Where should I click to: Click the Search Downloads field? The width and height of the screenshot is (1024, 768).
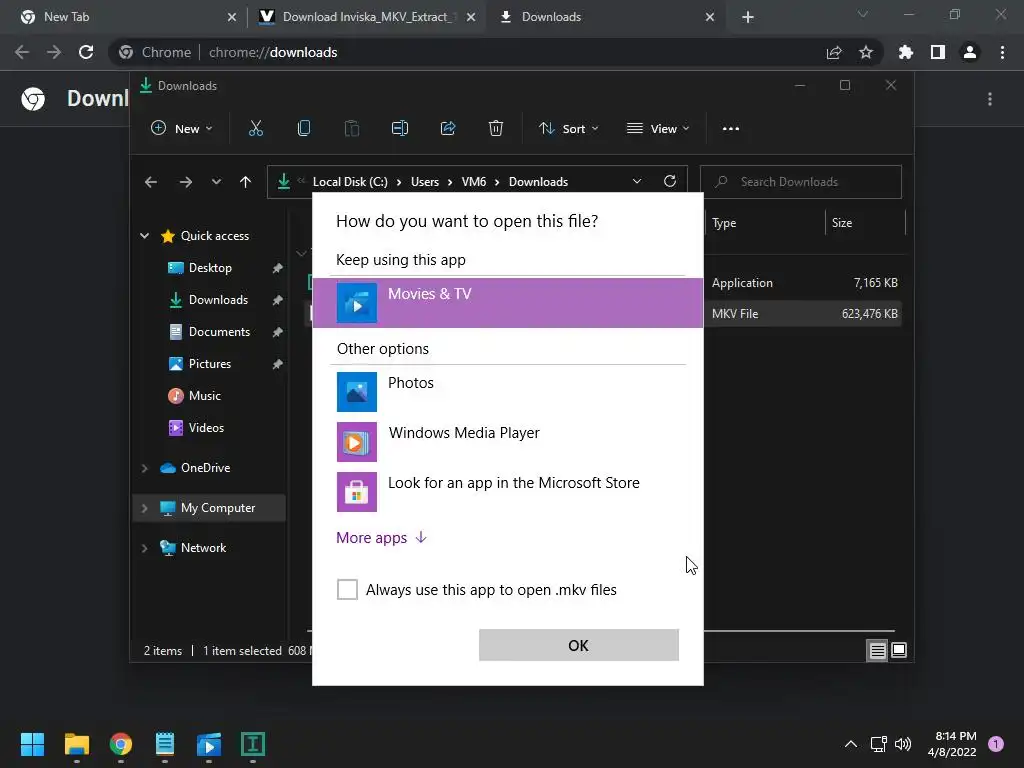(x=801, y=182)
